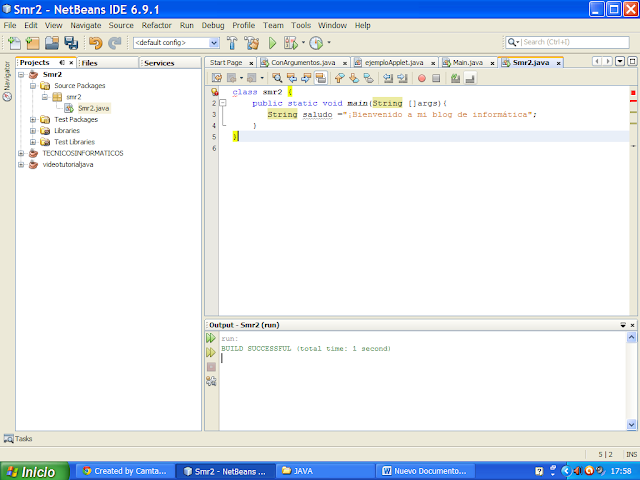Expand the Test Packages node
The height and width of the screenshot is (480, 640).
[x=33, y=120]
